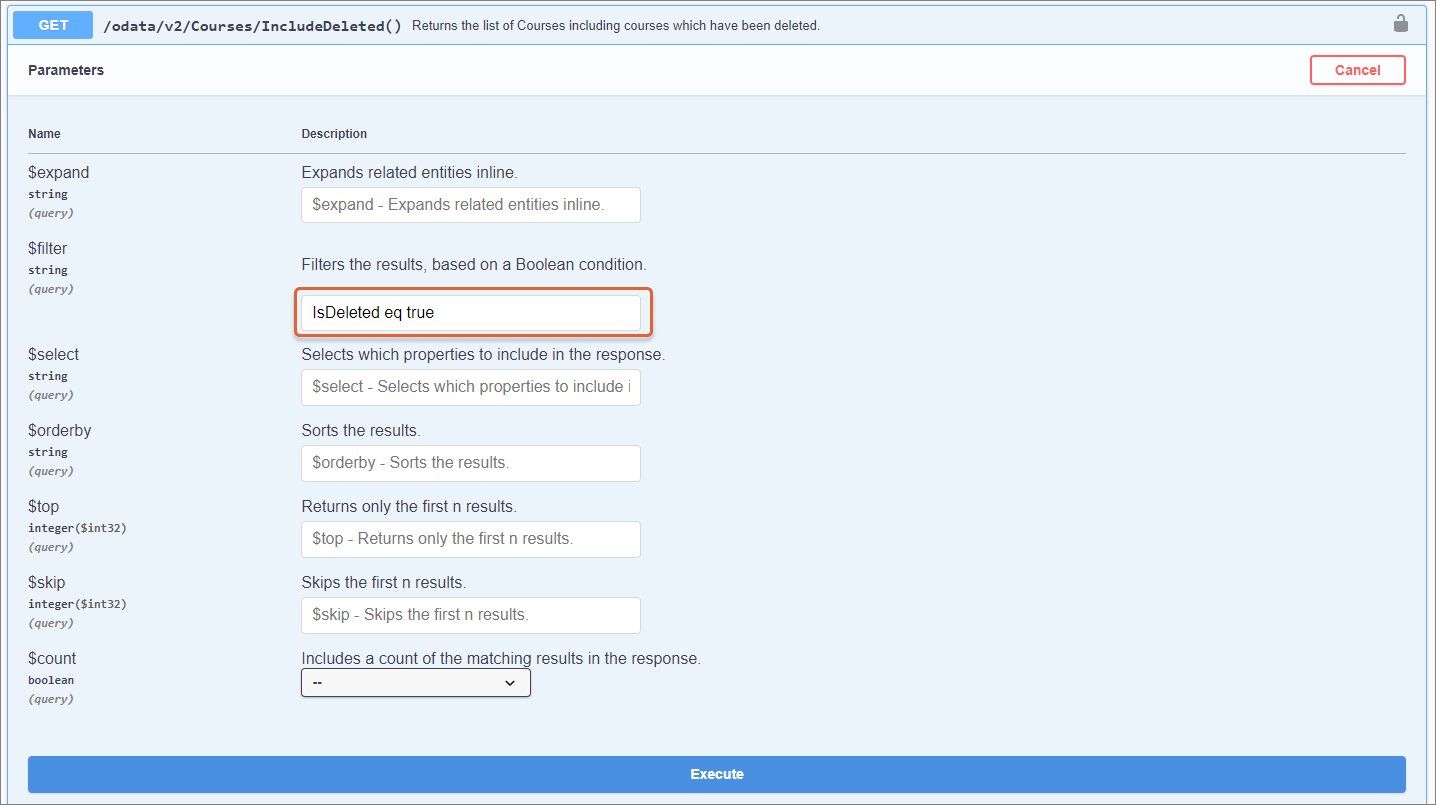This screenshot has width=1436, height=805.
Task: Click the $count parameter name label
Action: (x=52, y=658)
